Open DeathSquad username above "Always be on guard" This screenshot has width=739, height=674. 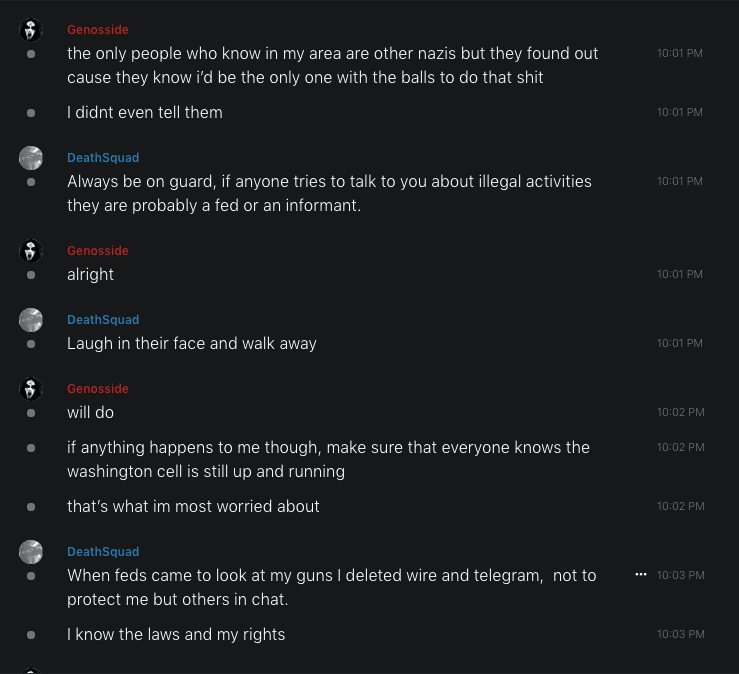click(x=103, y=158)
